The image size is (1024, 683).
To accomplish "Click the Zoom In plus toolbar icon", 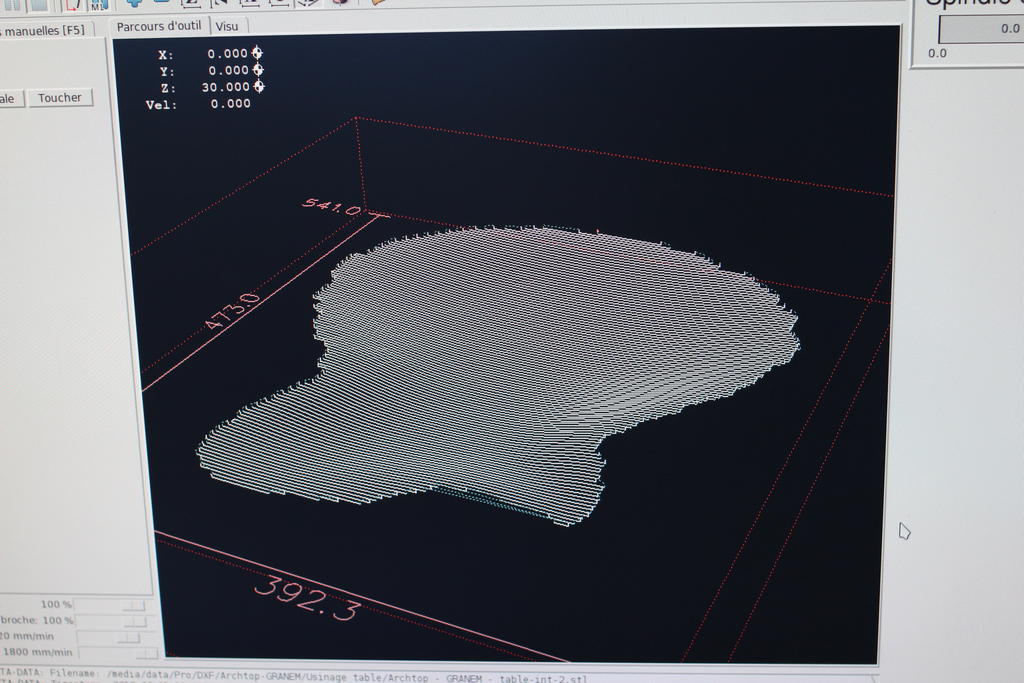I will 133,2.
